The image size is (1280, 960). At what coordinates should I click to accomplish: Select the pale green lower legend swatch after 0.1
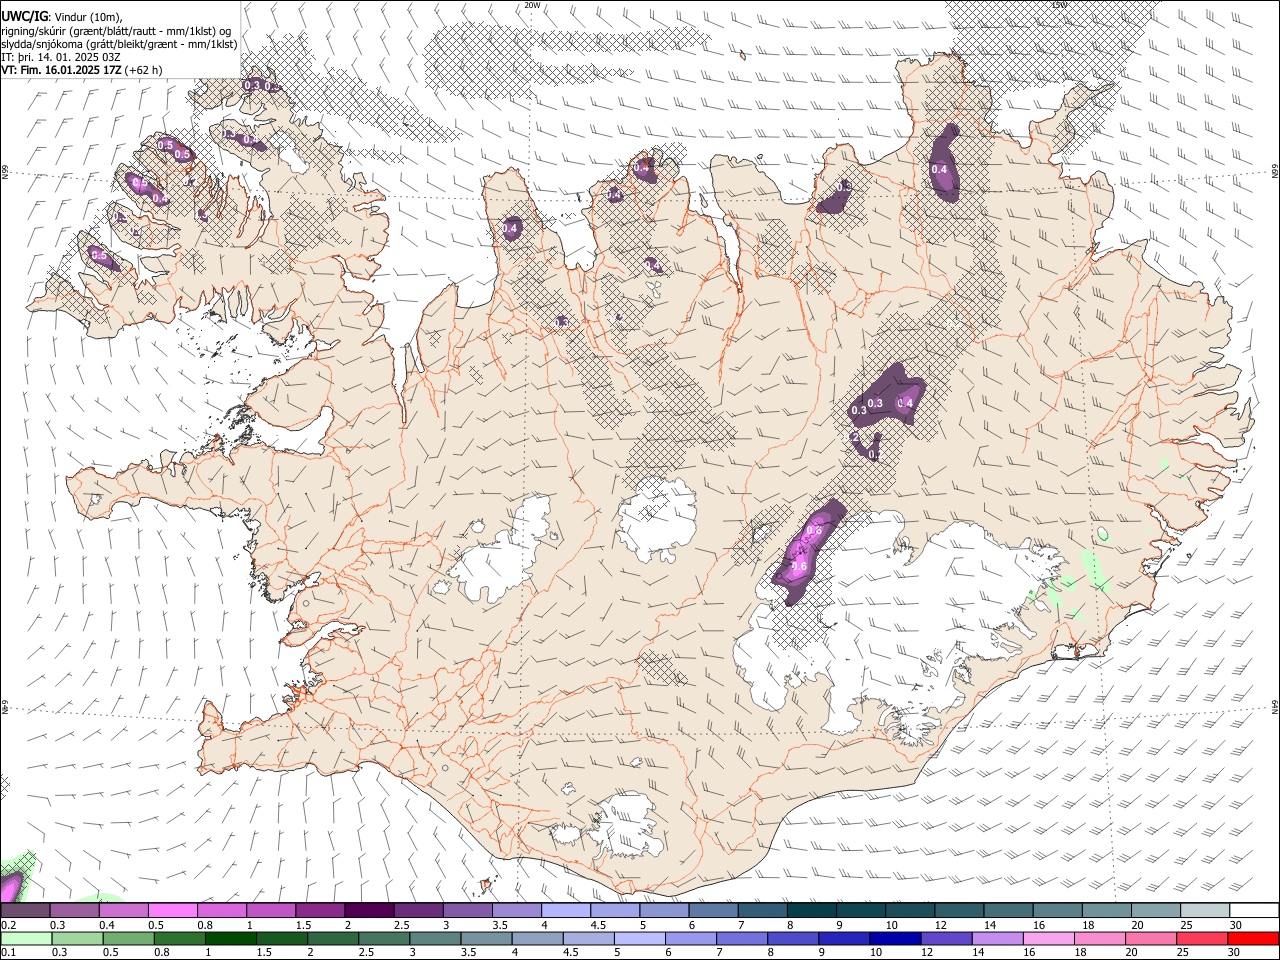pyautogui.click(x=27, y=938)
